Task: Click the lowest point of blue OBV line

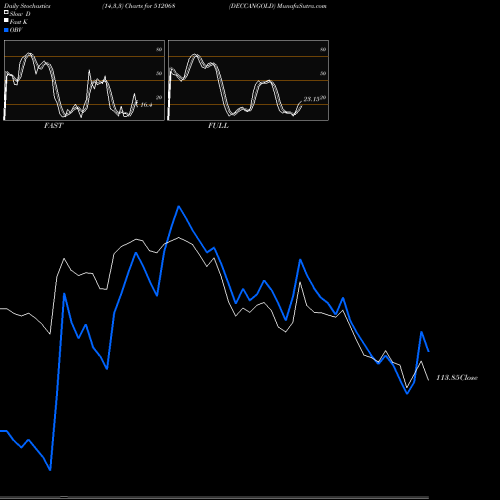Action: coord(50,470)
